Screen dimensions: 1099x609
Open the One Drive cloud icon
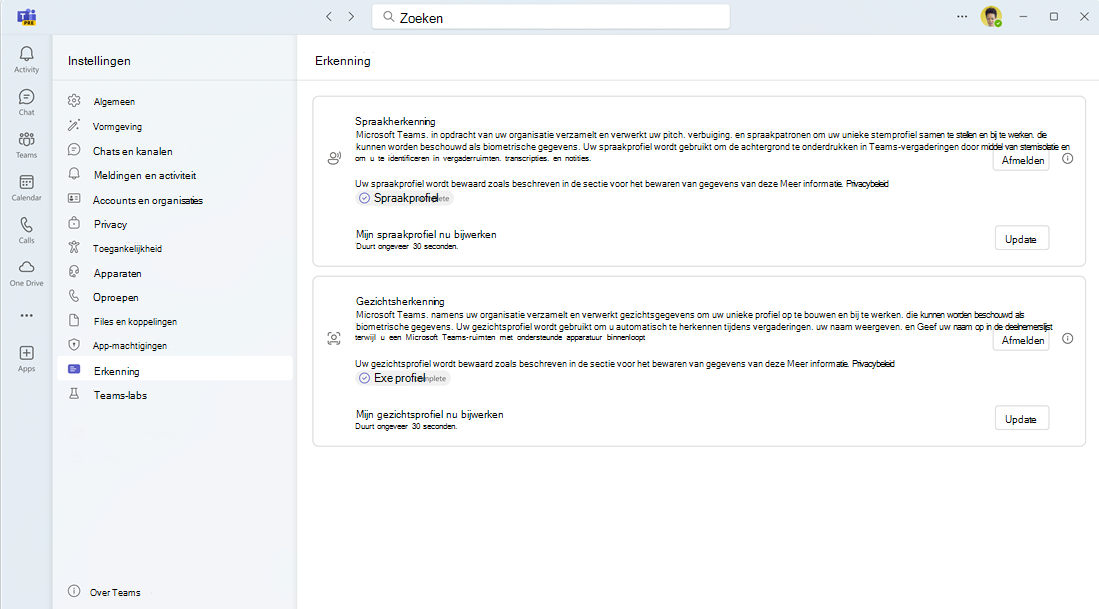(x=27, y=268)
